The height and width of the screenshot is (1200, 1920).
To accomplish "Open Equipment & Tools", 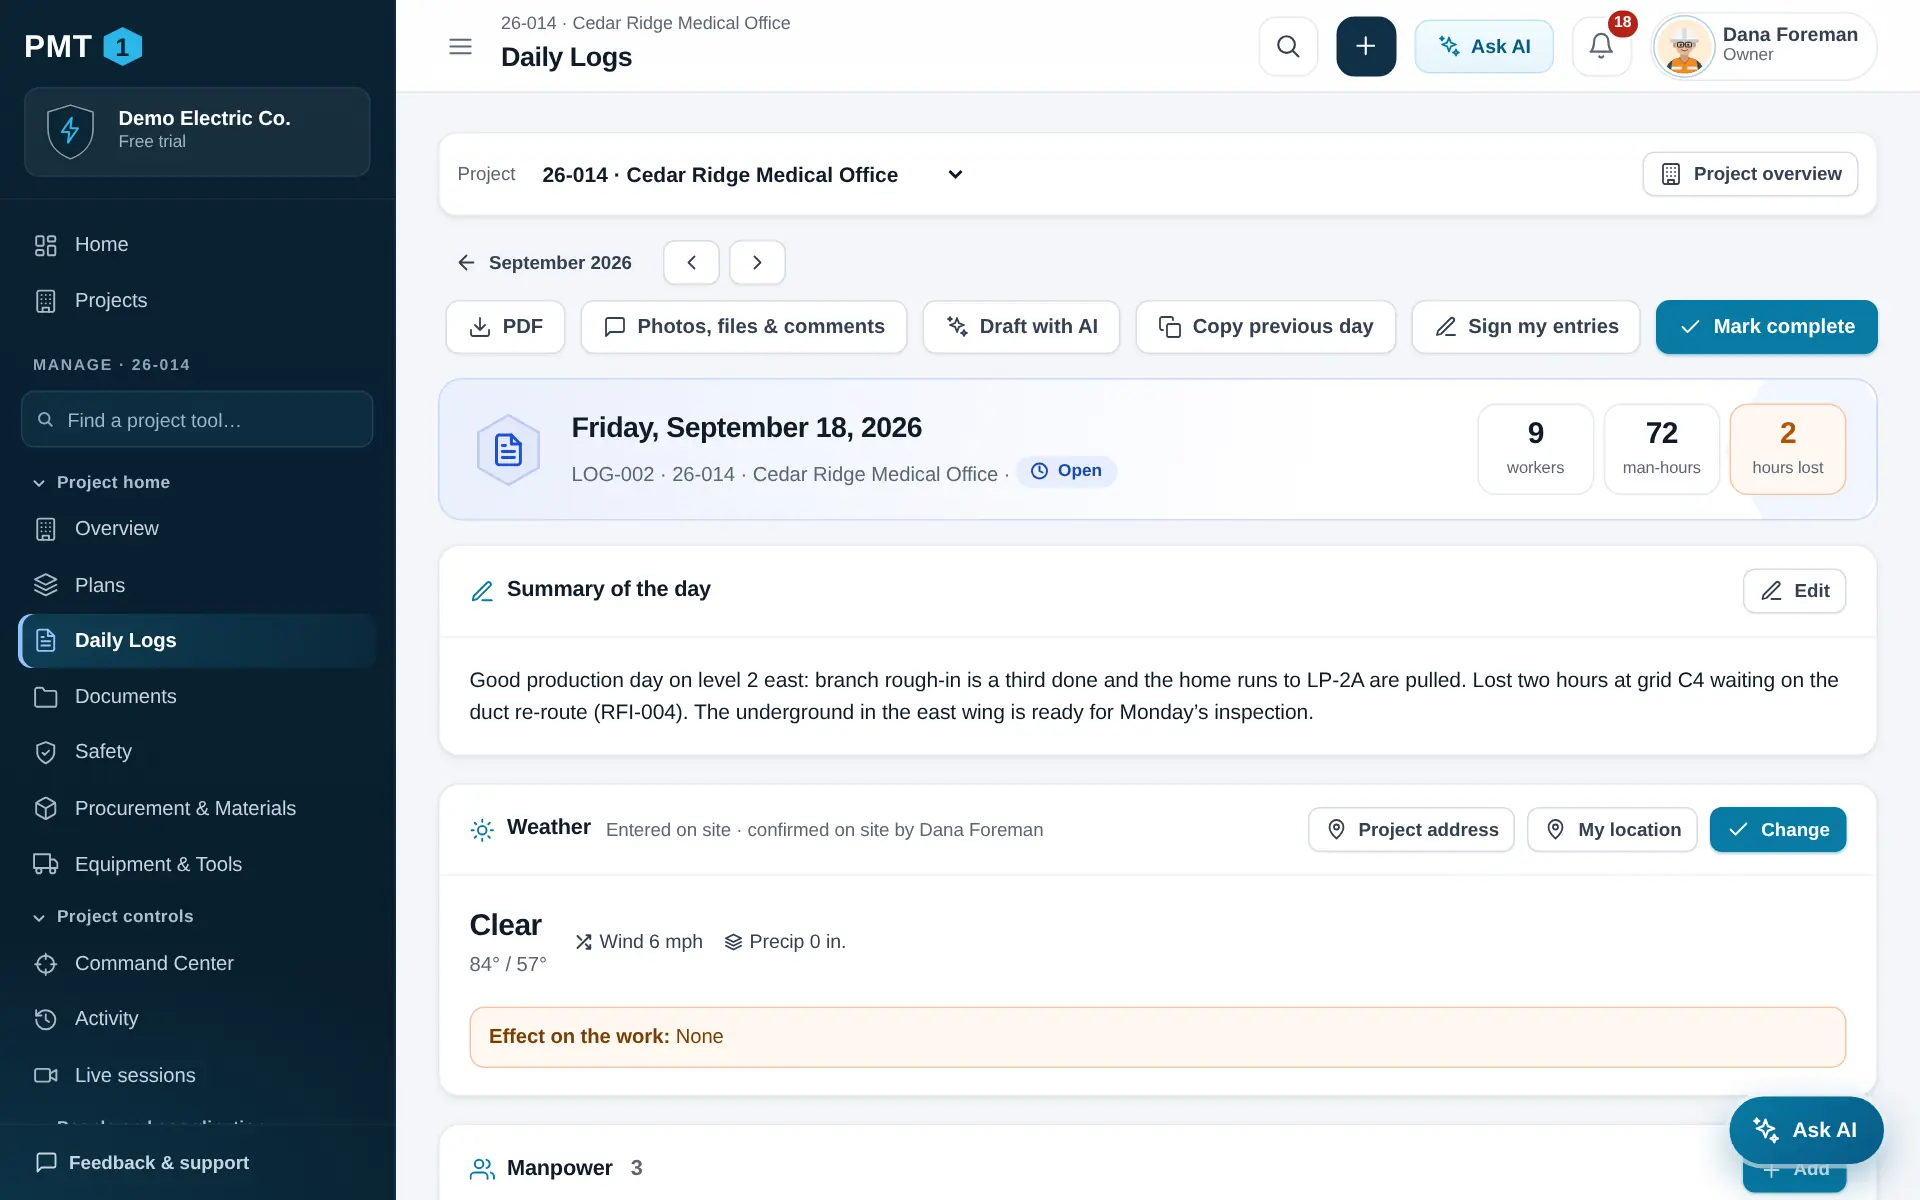I will pos(197,864).
